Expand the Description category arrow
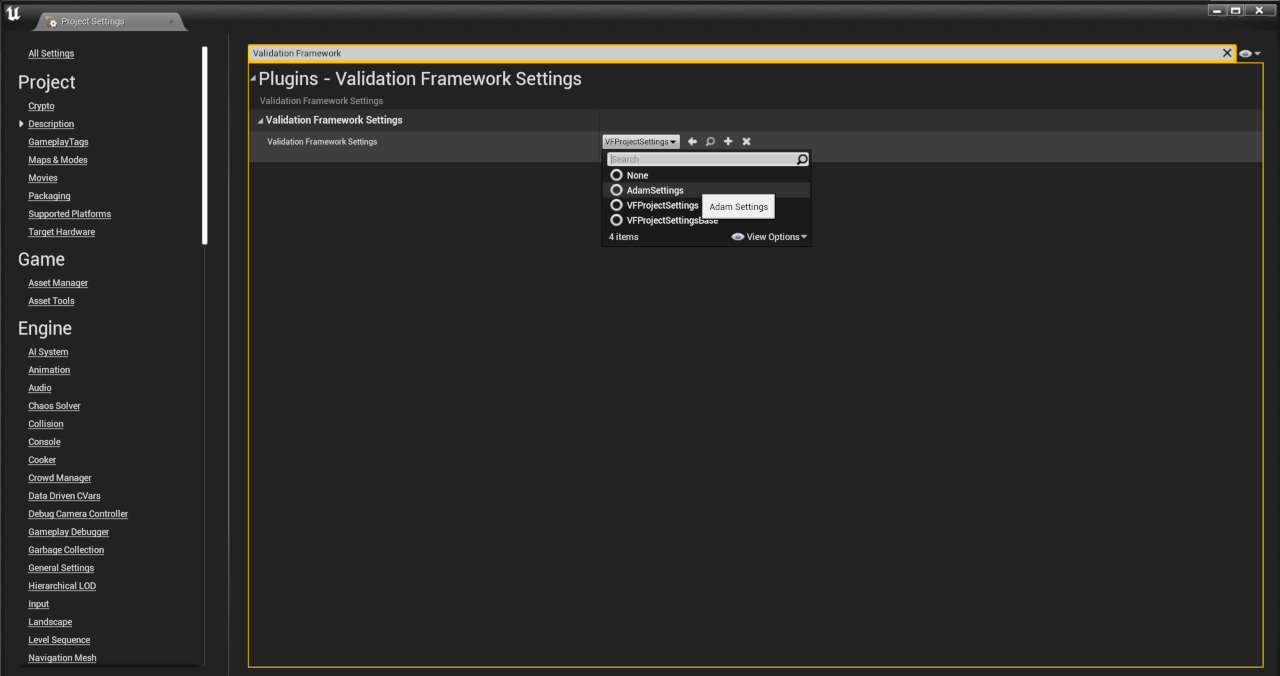The image size is (1280, 676). click(x=21, y=124)
